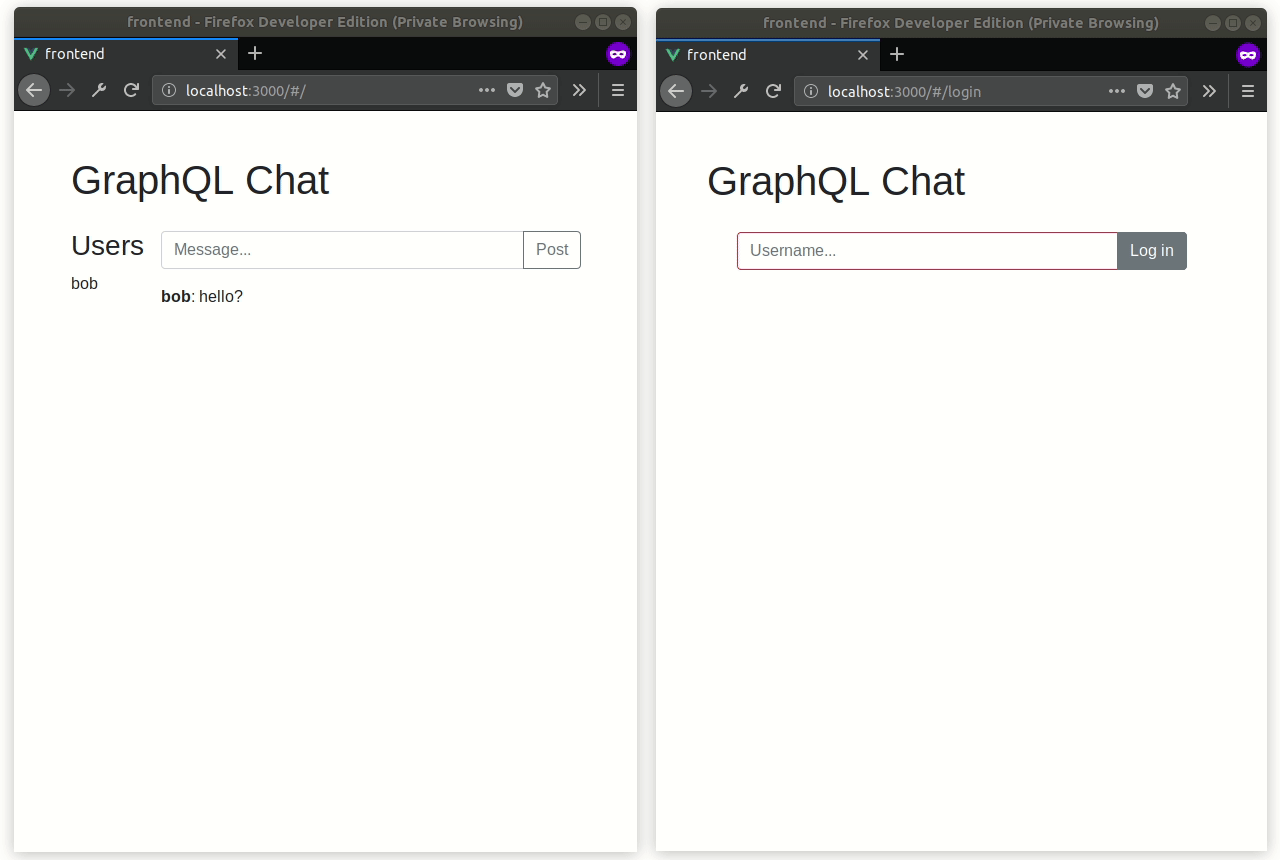Open developer tools wrench in left window
The width and height of the screenshot is (1280, 860).
point(99,90)
